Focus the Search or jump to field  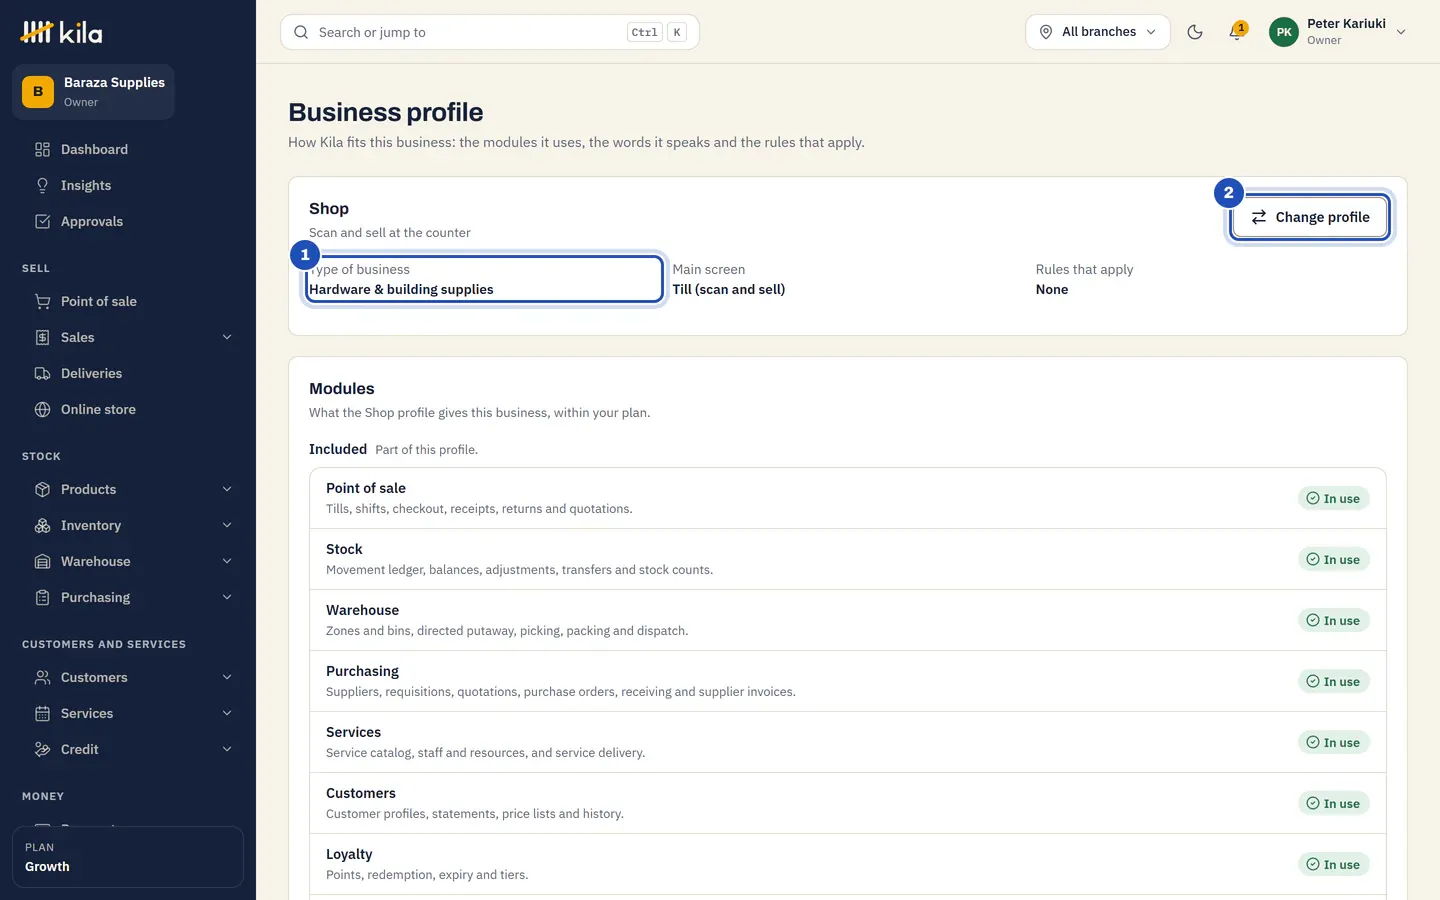tap(490, 32)
